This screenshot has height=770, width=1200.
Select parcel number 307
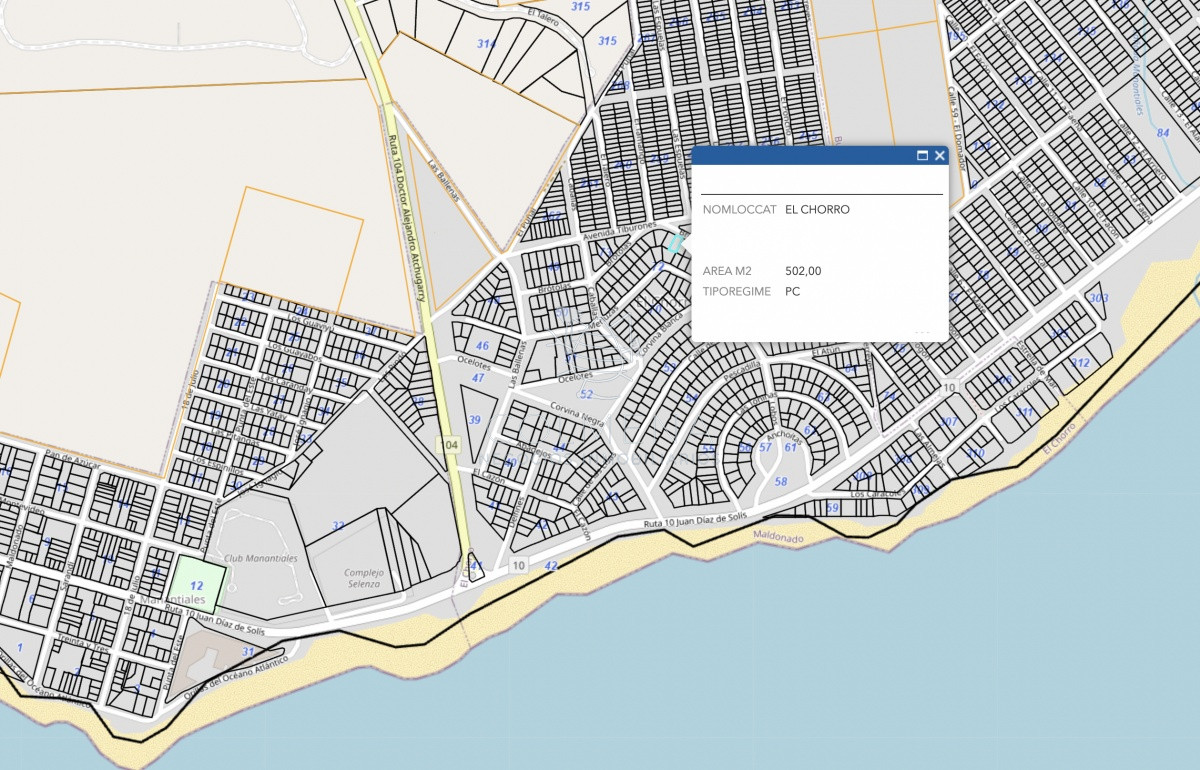click(948, 422)
